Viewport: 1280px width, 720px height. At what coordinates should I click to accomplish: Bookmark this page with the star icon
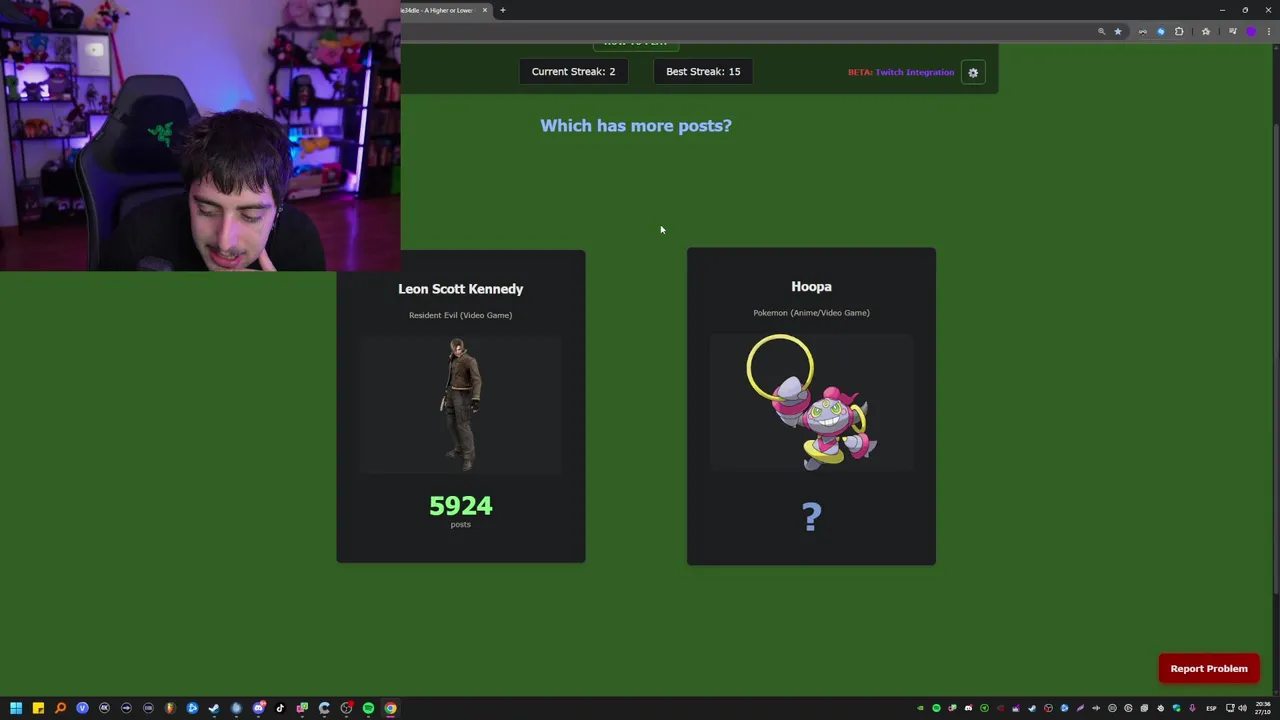[1118, 31]
